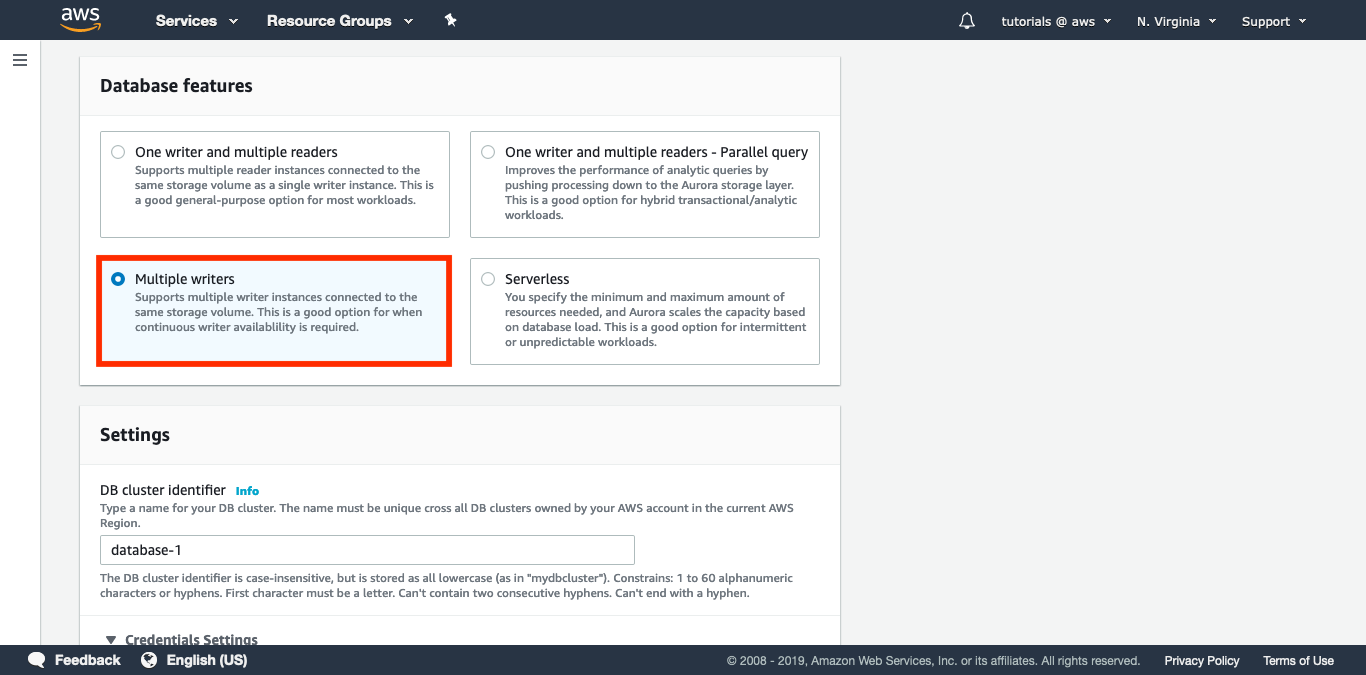Viewport: 1366px width, 675px height.
Task: Select One writer and multiple readers
Action: point(118,151)
